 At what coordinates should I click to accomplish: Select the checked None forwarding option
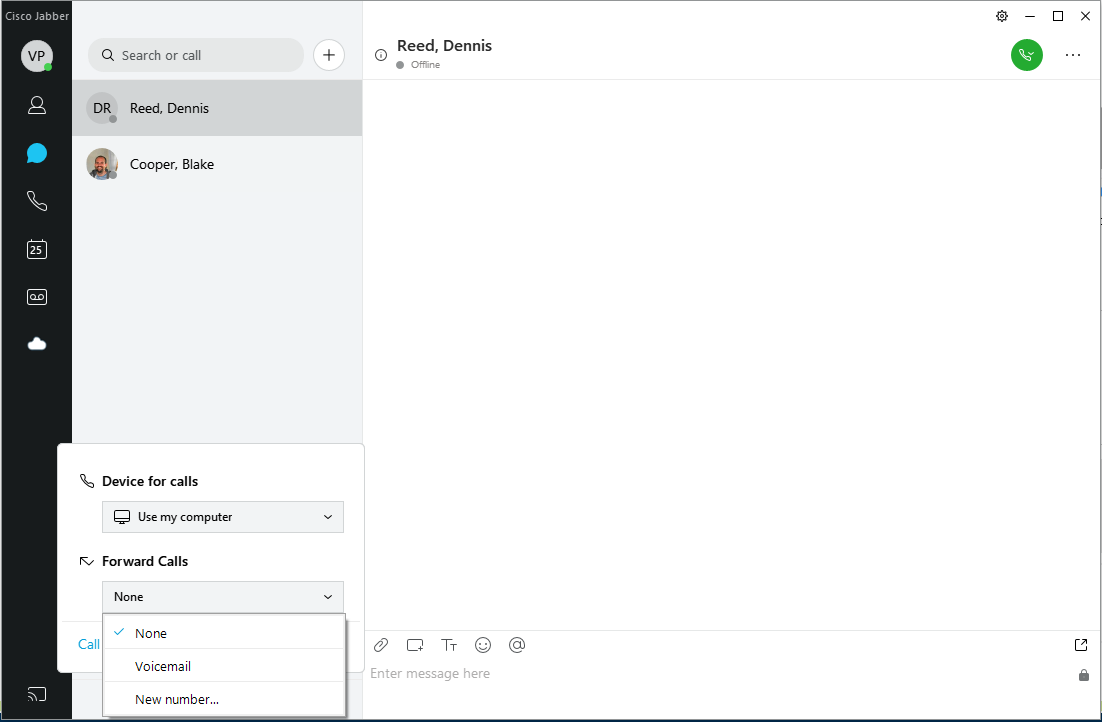tap(152, 633)
